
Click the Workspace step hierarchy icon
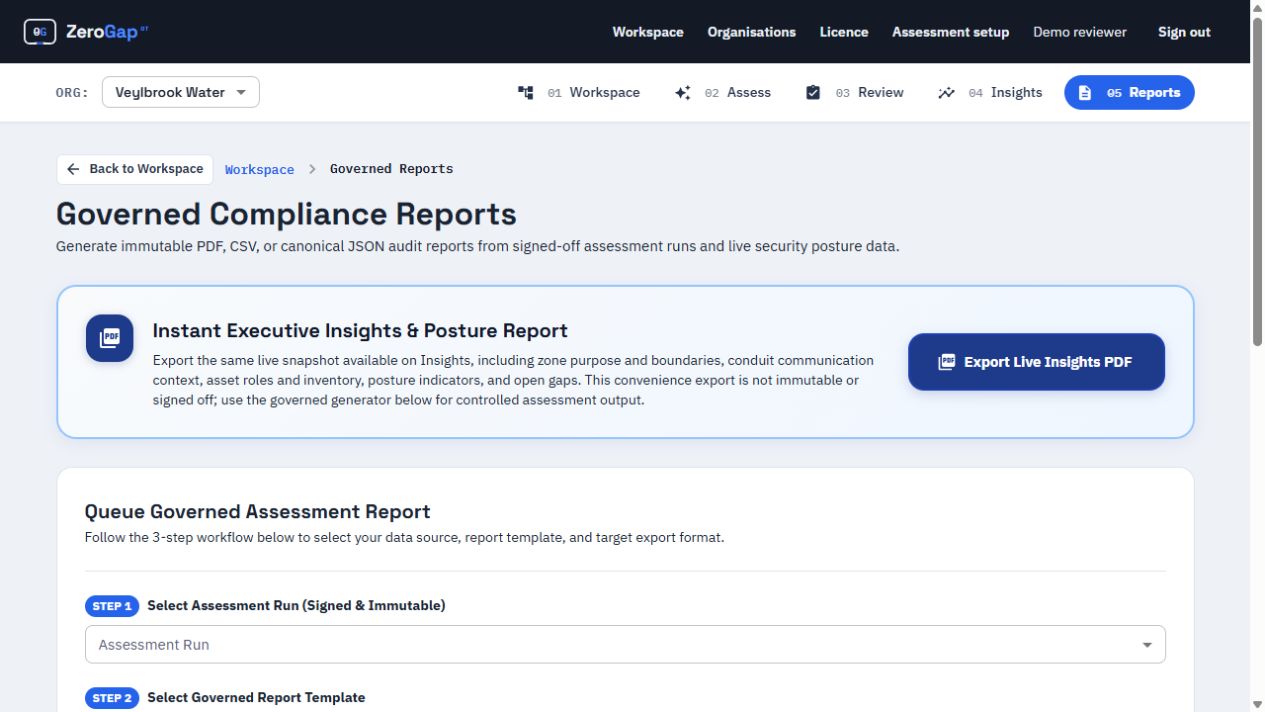pos(526,92)
